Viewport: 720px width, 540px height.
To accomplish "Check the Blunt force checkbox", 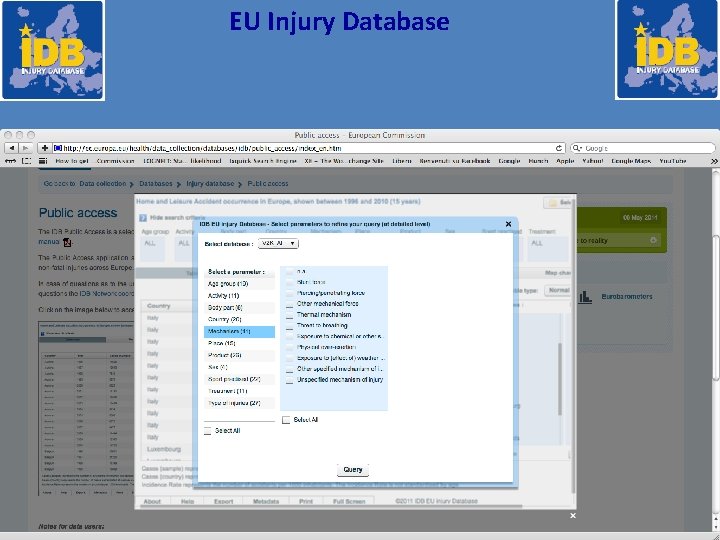I will click(x=289, y=282).
